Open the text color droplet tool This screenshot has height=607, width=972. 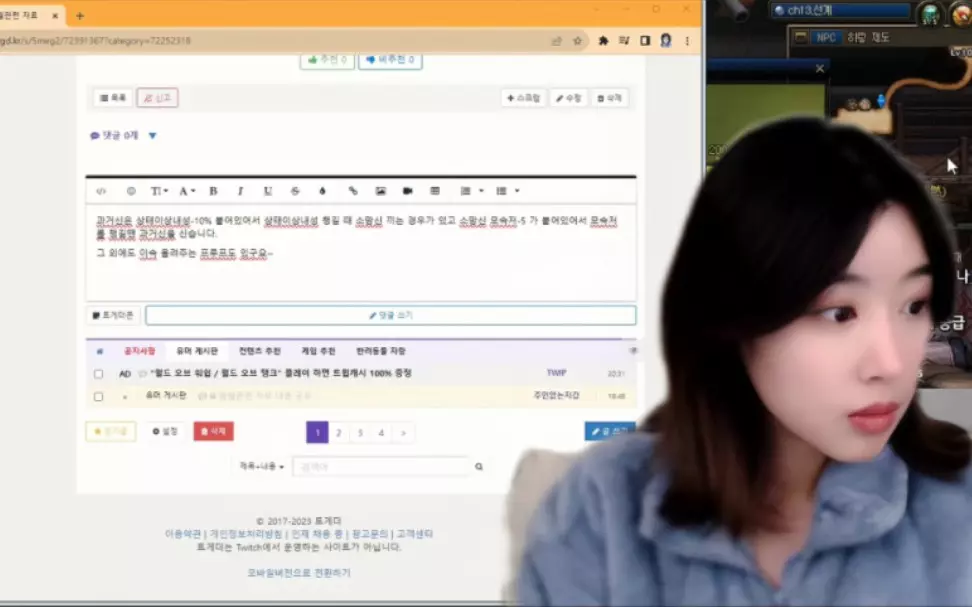[x=322, y=191]
